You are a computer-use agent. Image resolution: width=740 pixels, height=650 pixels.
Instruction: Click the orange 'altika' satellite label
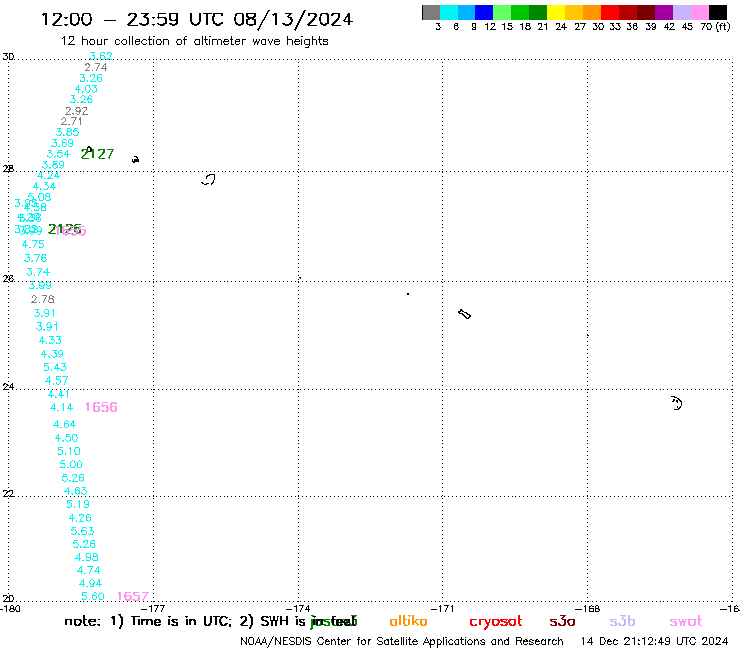pyautogui.click(x=408, y=621)
